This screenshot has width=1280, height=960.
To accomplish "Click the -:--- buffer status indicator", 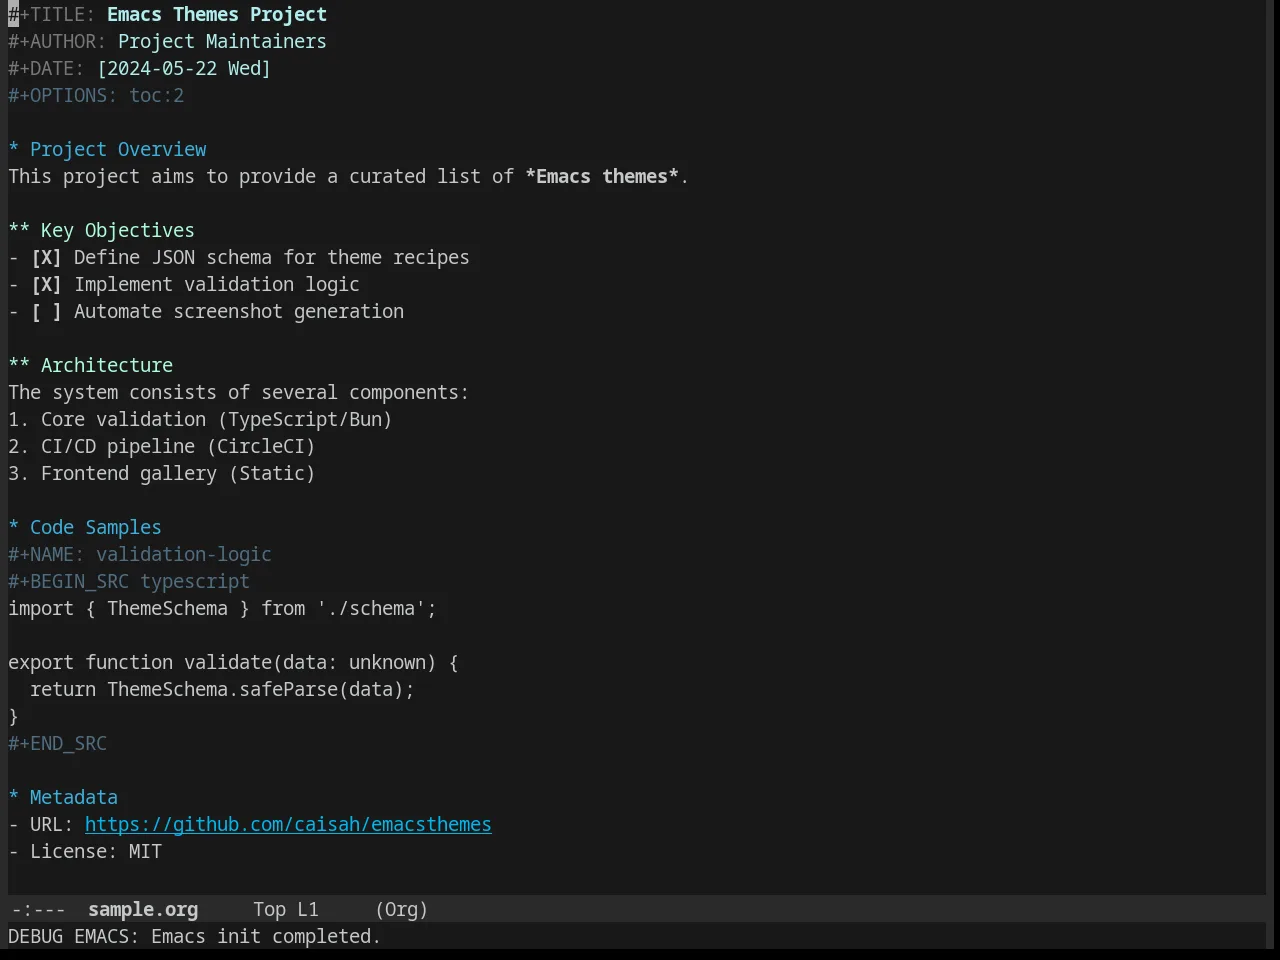I will (37, 909).
